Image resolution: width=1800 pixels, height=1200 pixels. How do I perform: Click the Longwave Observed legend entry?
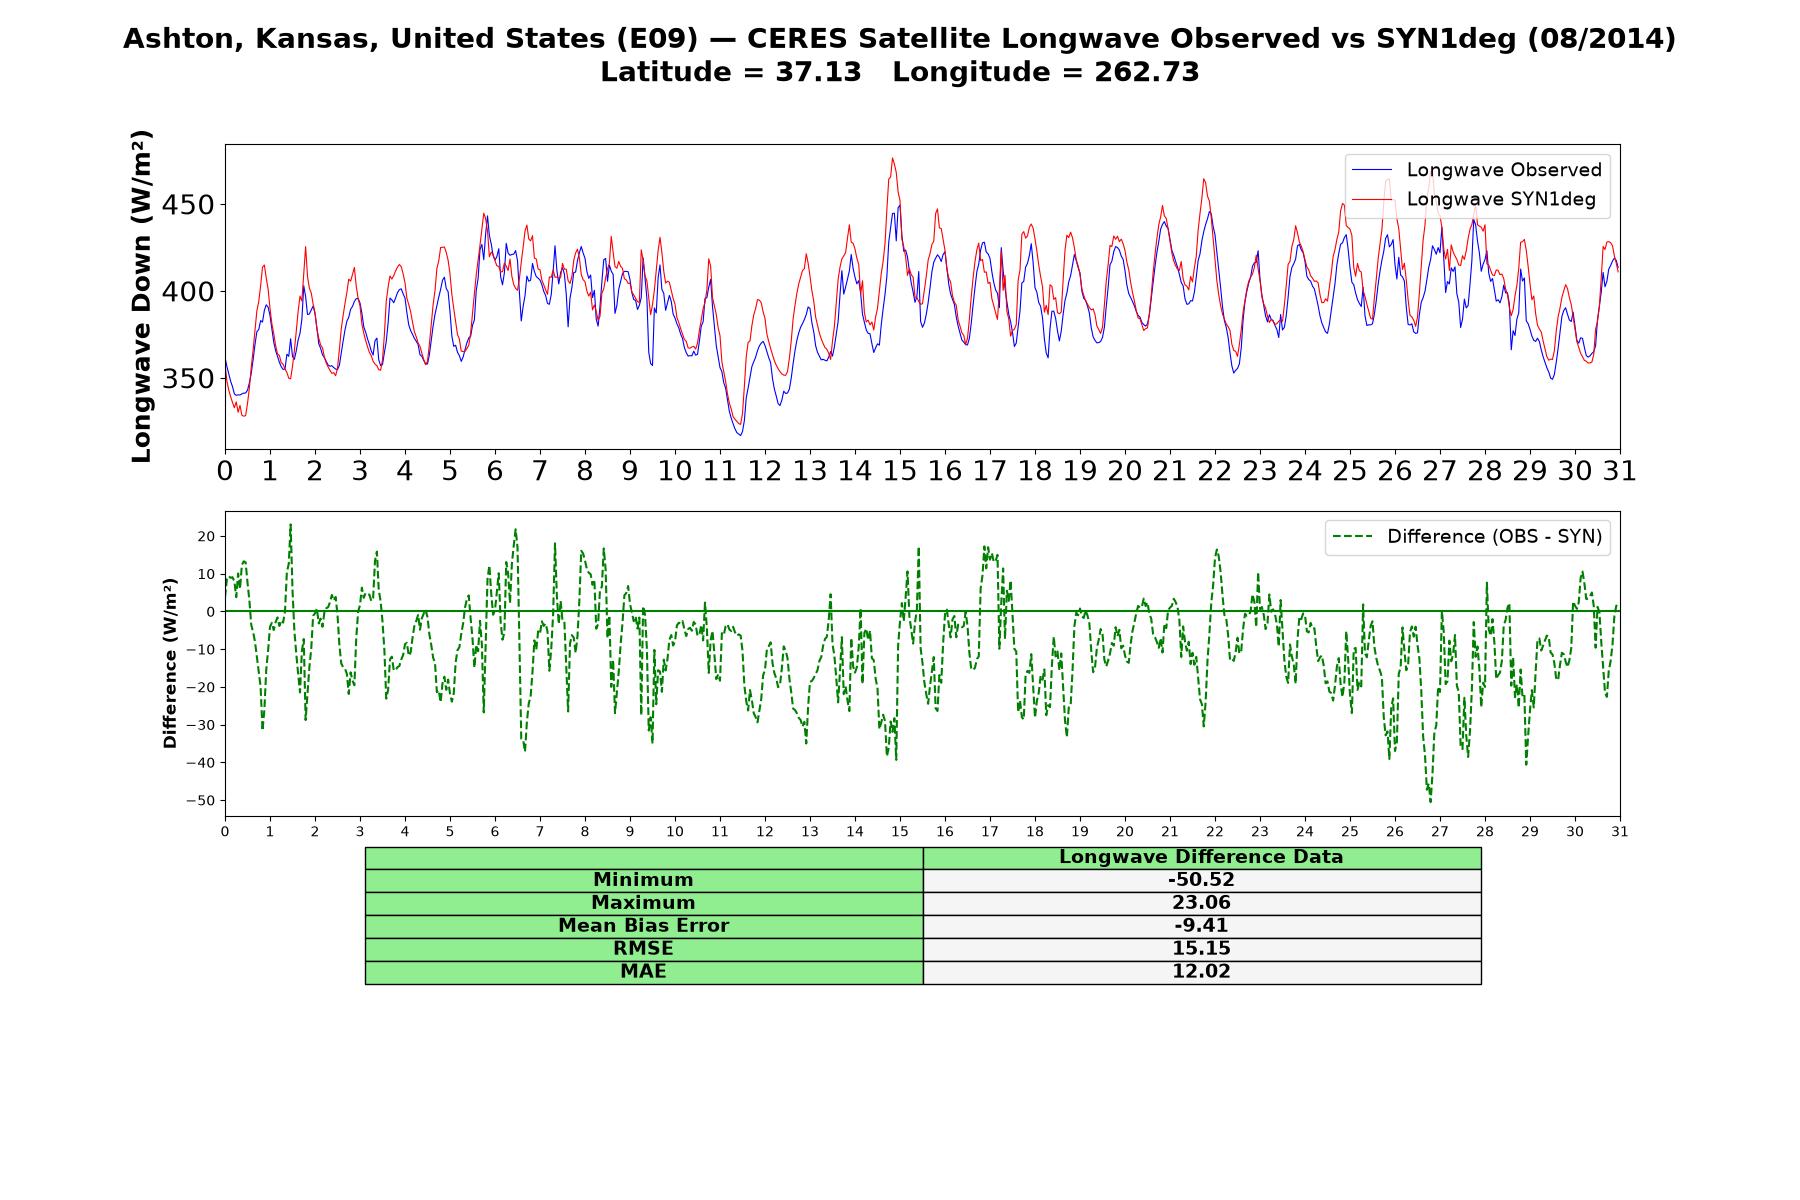(1477, 170)
